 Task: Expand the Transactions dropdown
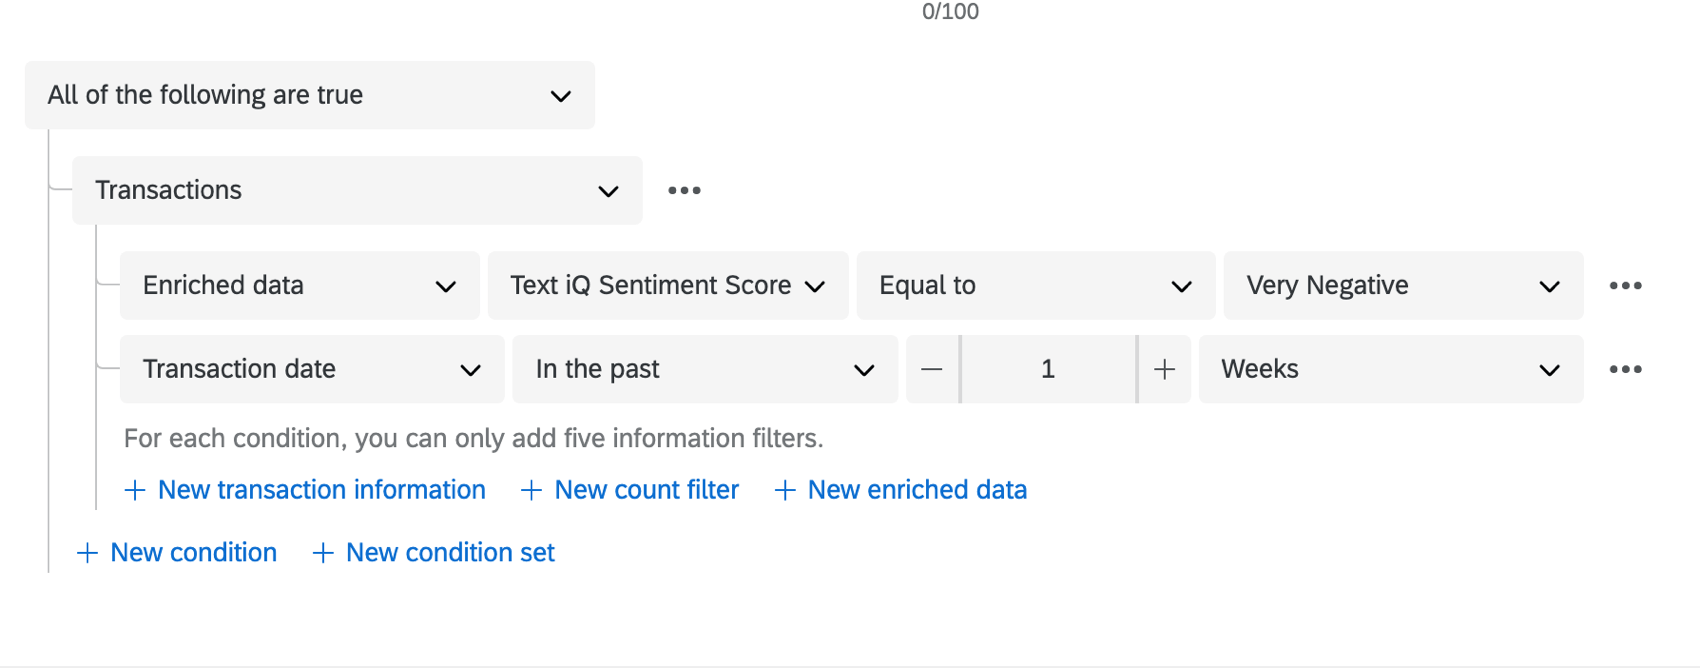(357, 190)
